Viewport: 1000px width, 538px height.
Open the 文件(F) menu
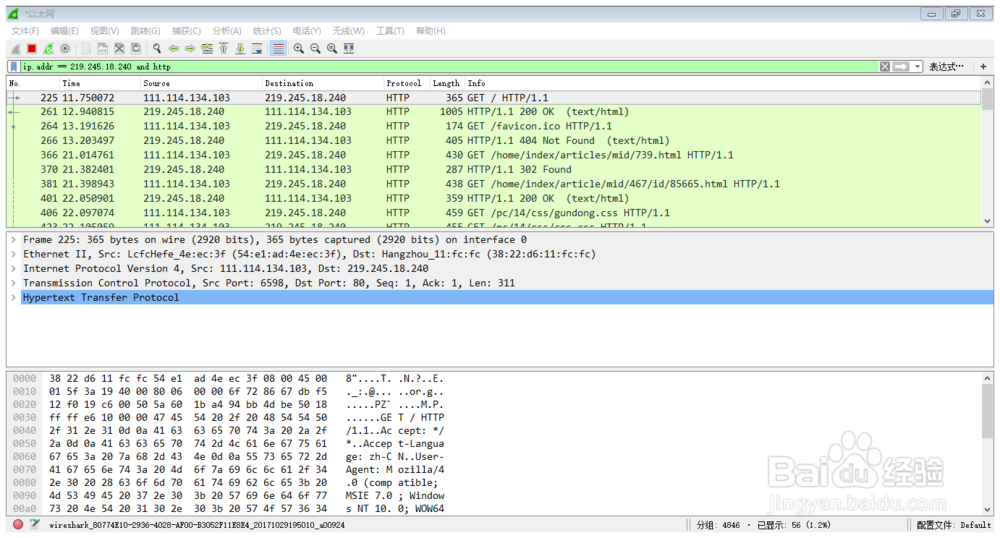(x=25, y=31)
